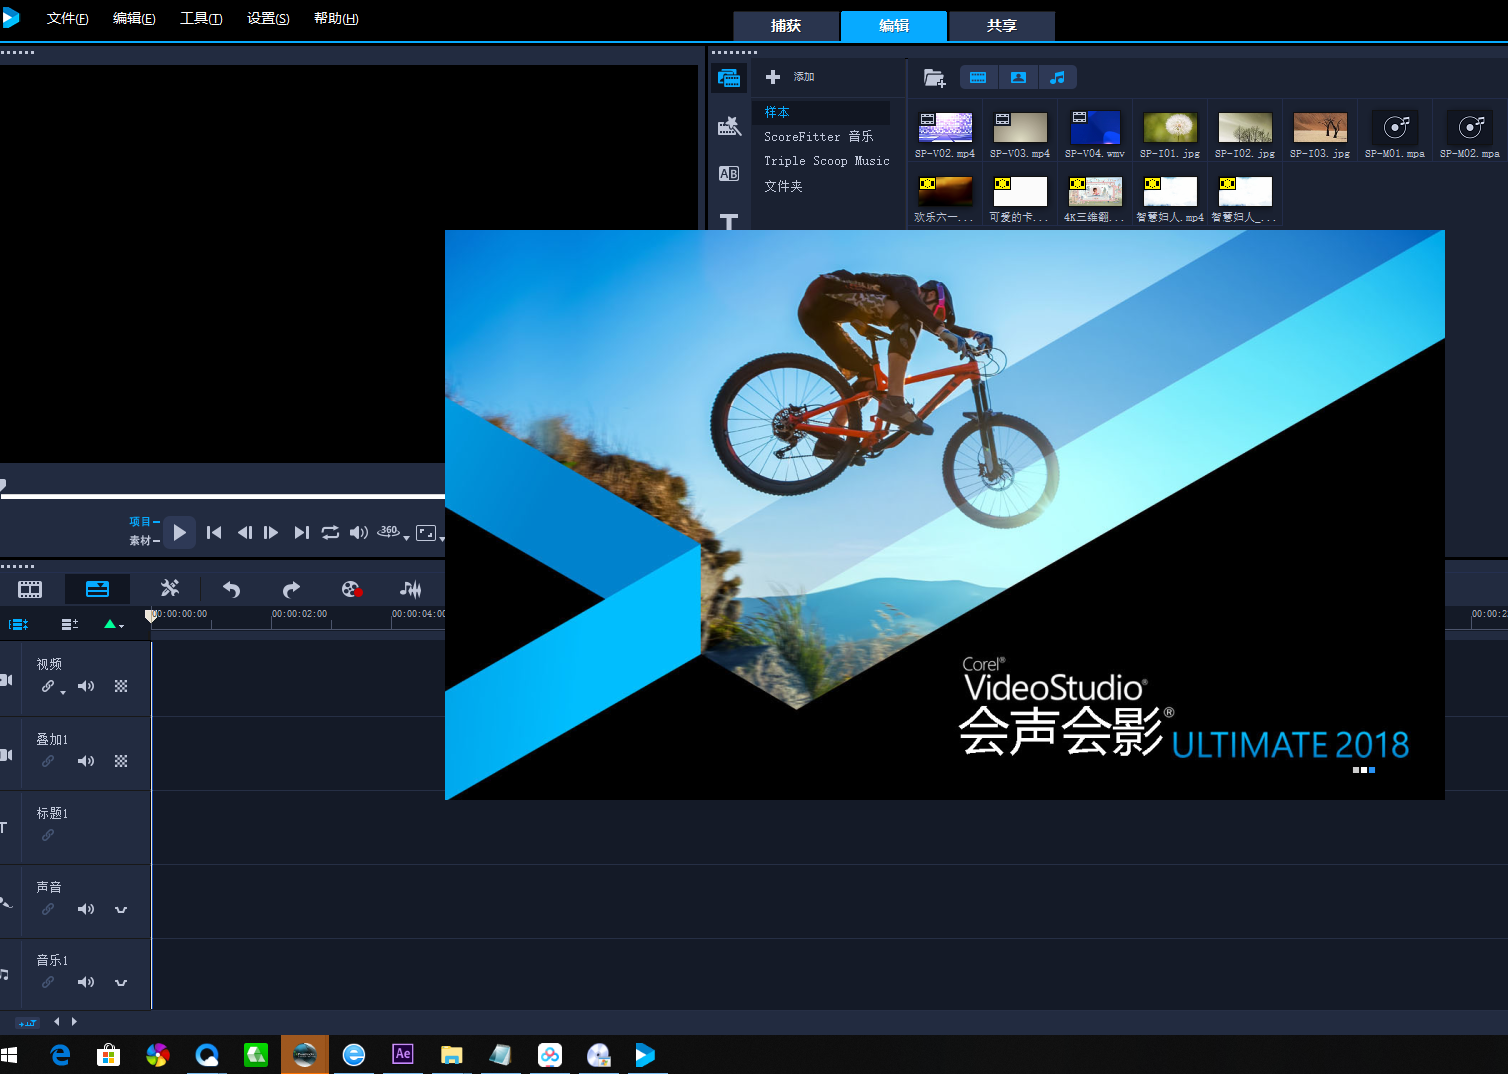Step back one frame
The height and width of the screenshot is (1074, 1508).
point(244,532)
